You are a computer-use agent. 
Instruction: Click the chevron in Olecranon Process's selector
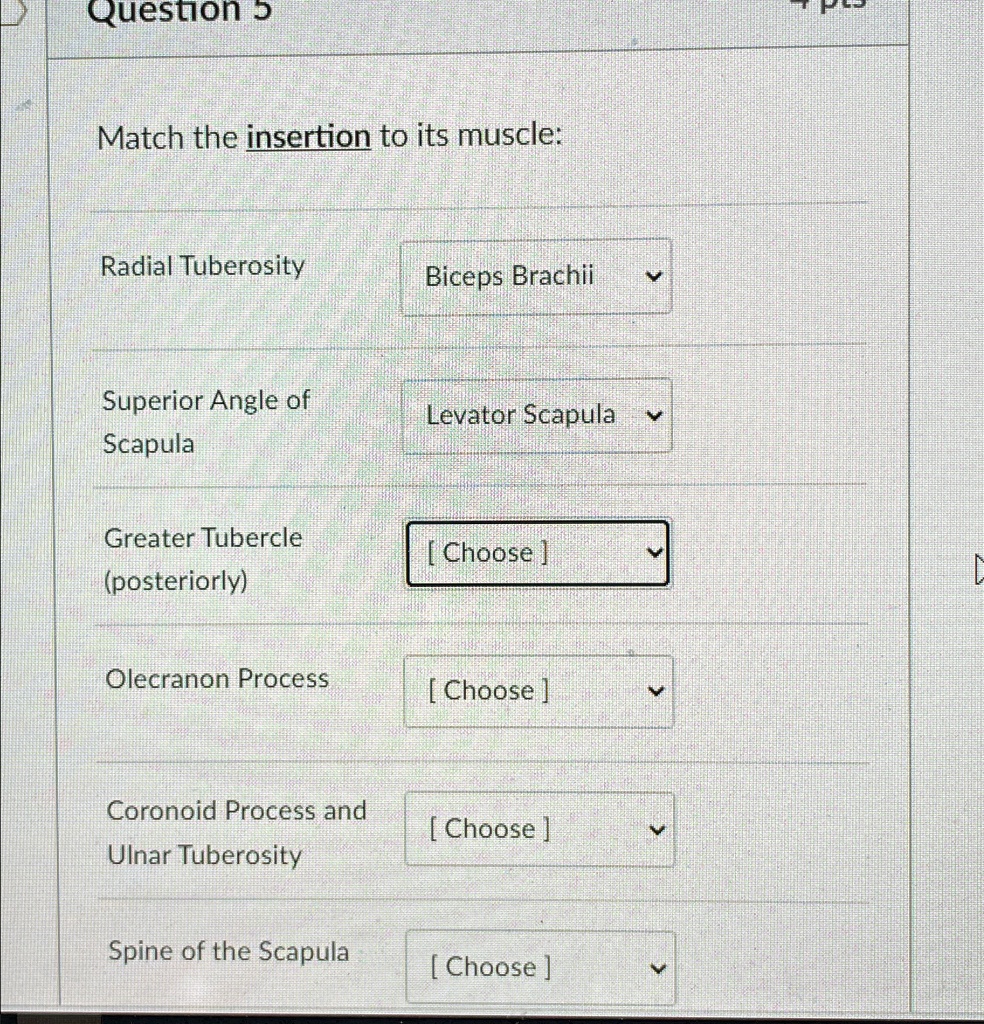[x=656, y=691]
